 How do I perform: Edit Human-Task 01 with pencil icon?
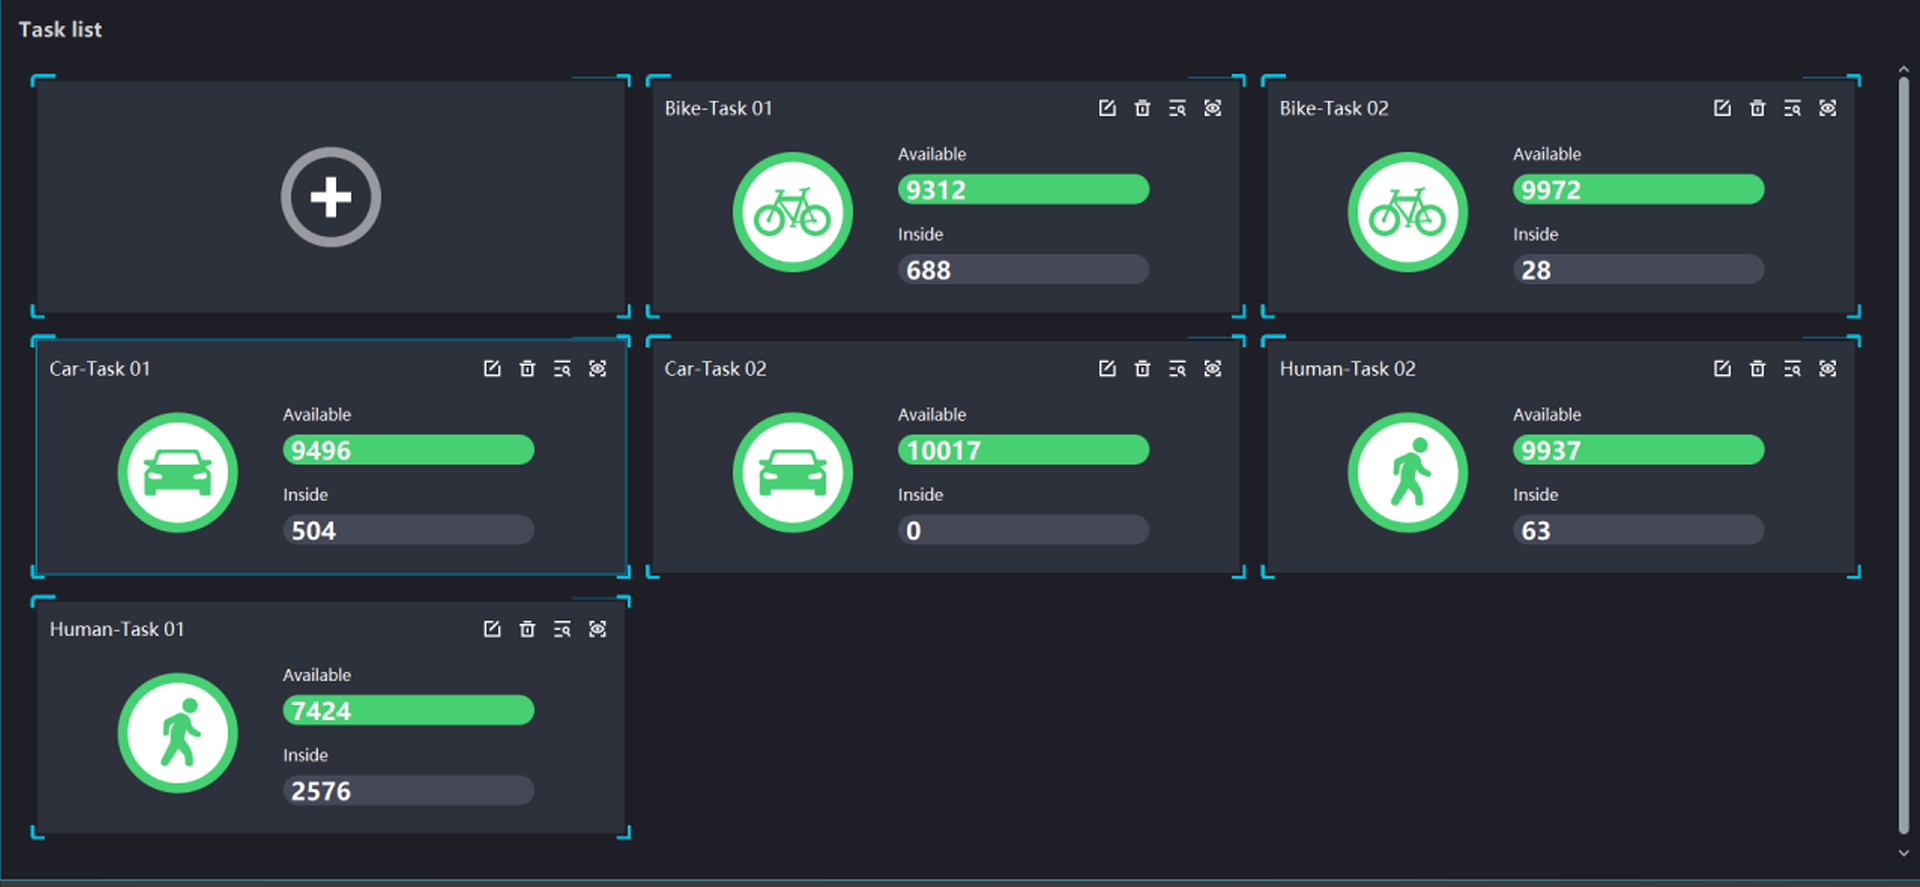(x=492, y=629)
